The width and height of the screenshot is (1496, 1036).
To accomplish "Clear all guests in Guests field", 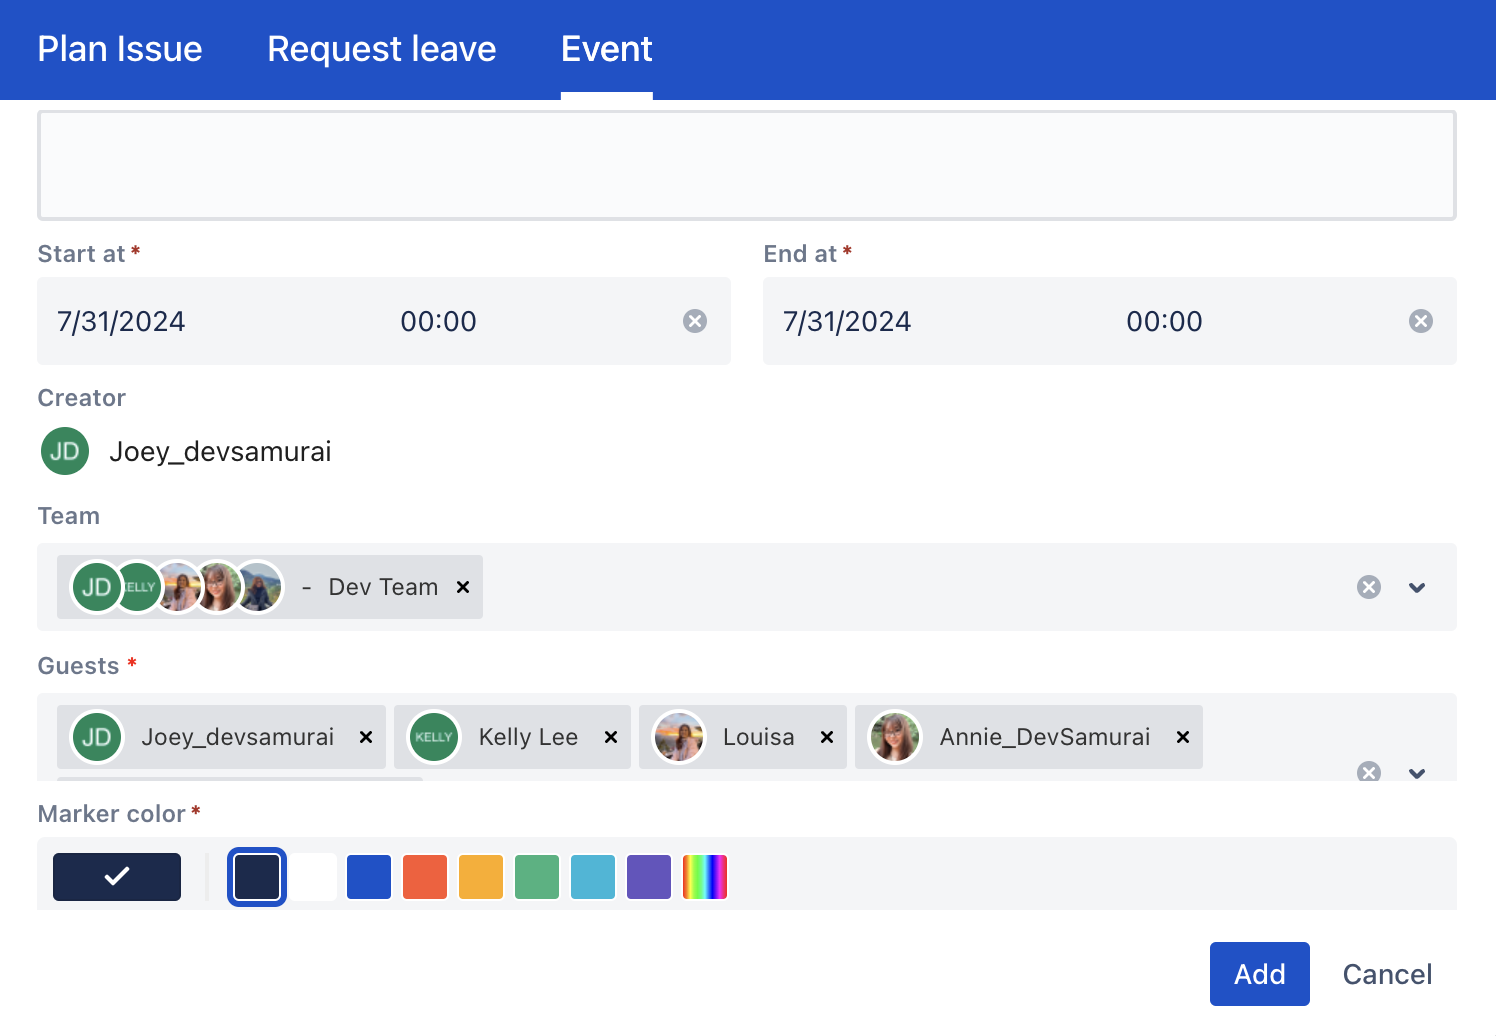I will coord(1369,772).
